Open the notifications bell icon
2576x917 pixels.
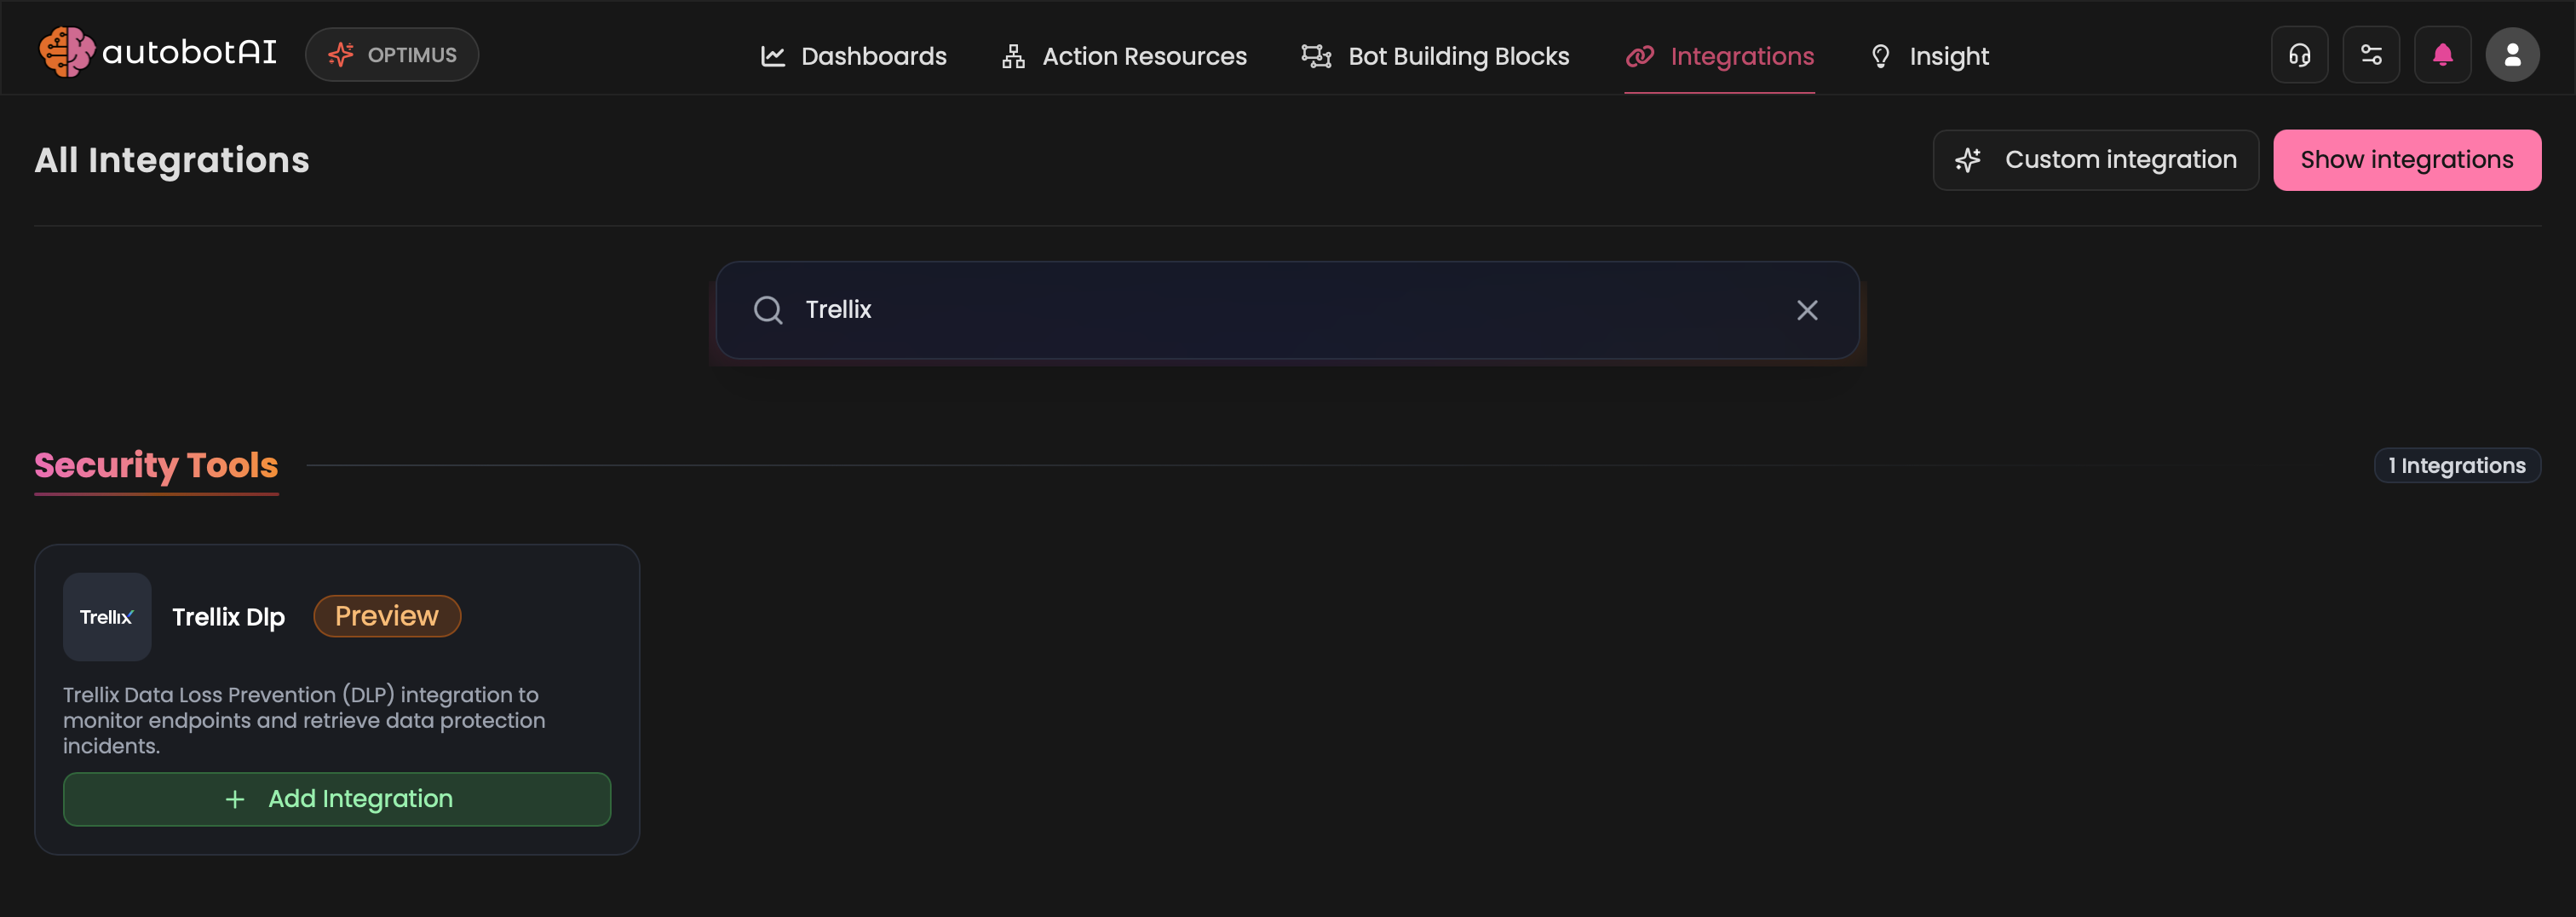2442,55
